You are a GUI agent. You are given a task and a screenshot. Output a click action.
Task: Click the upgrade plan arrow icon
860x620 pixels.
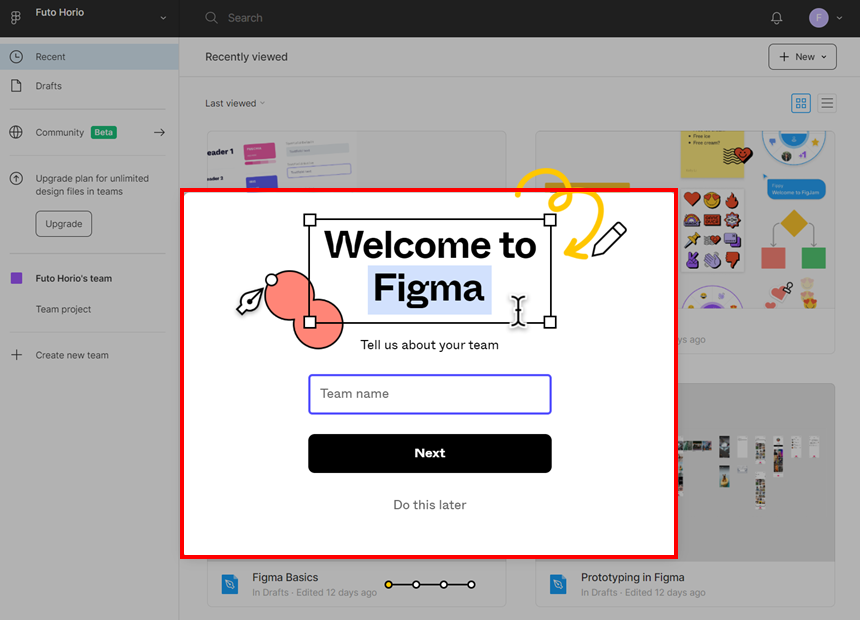coord(16,178)
